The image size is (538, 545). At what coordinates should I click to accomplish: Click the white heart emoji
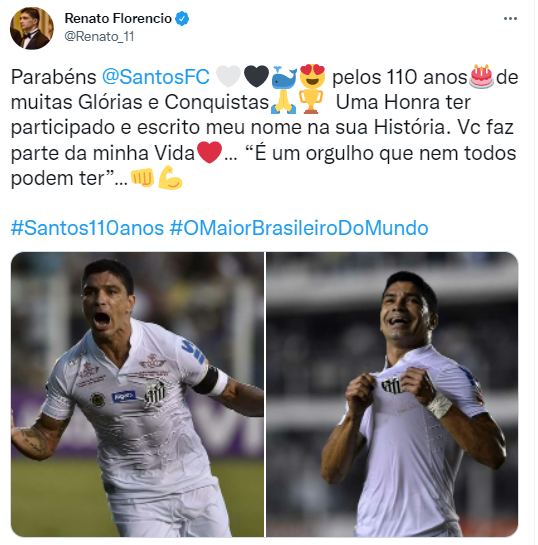pyautogui.click(x=228, y=76)
